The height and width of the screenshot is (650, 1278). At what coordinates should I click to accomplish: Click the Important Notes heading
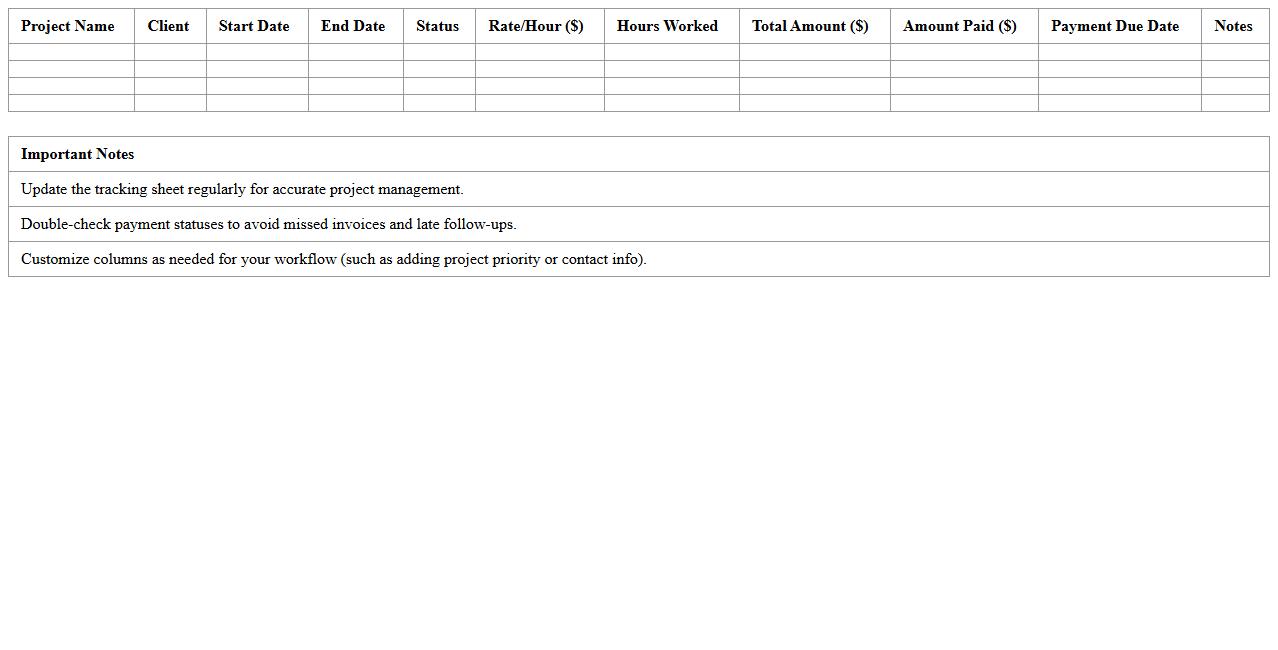(x=78, y=154)
